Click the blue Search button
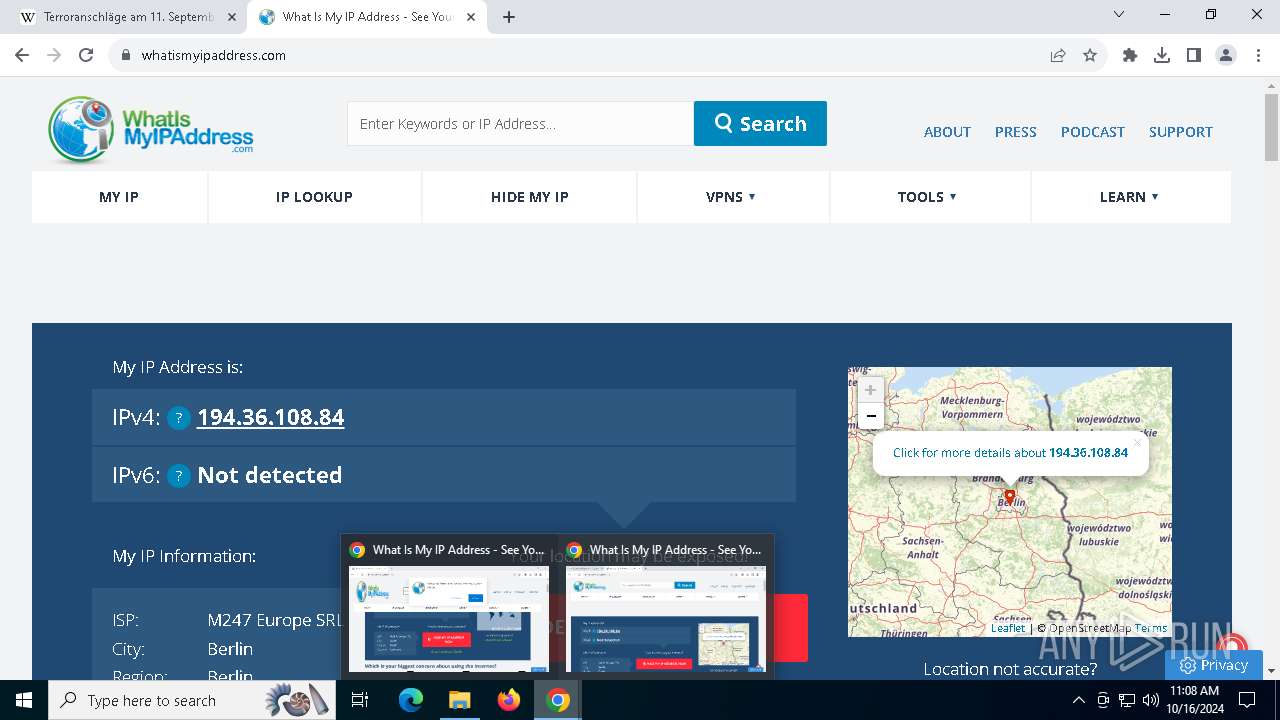 click(760, 123)
